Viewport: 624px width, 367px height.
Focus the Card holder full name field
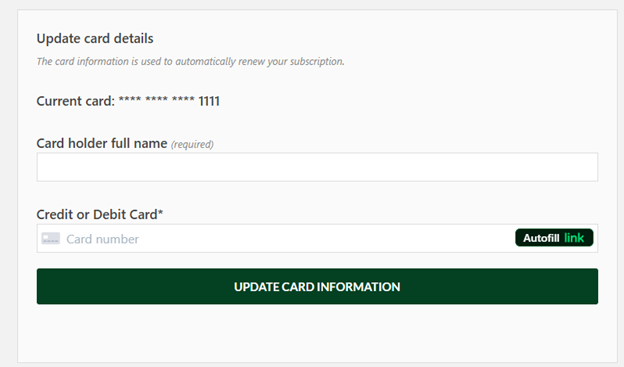(x=317, y=167)
